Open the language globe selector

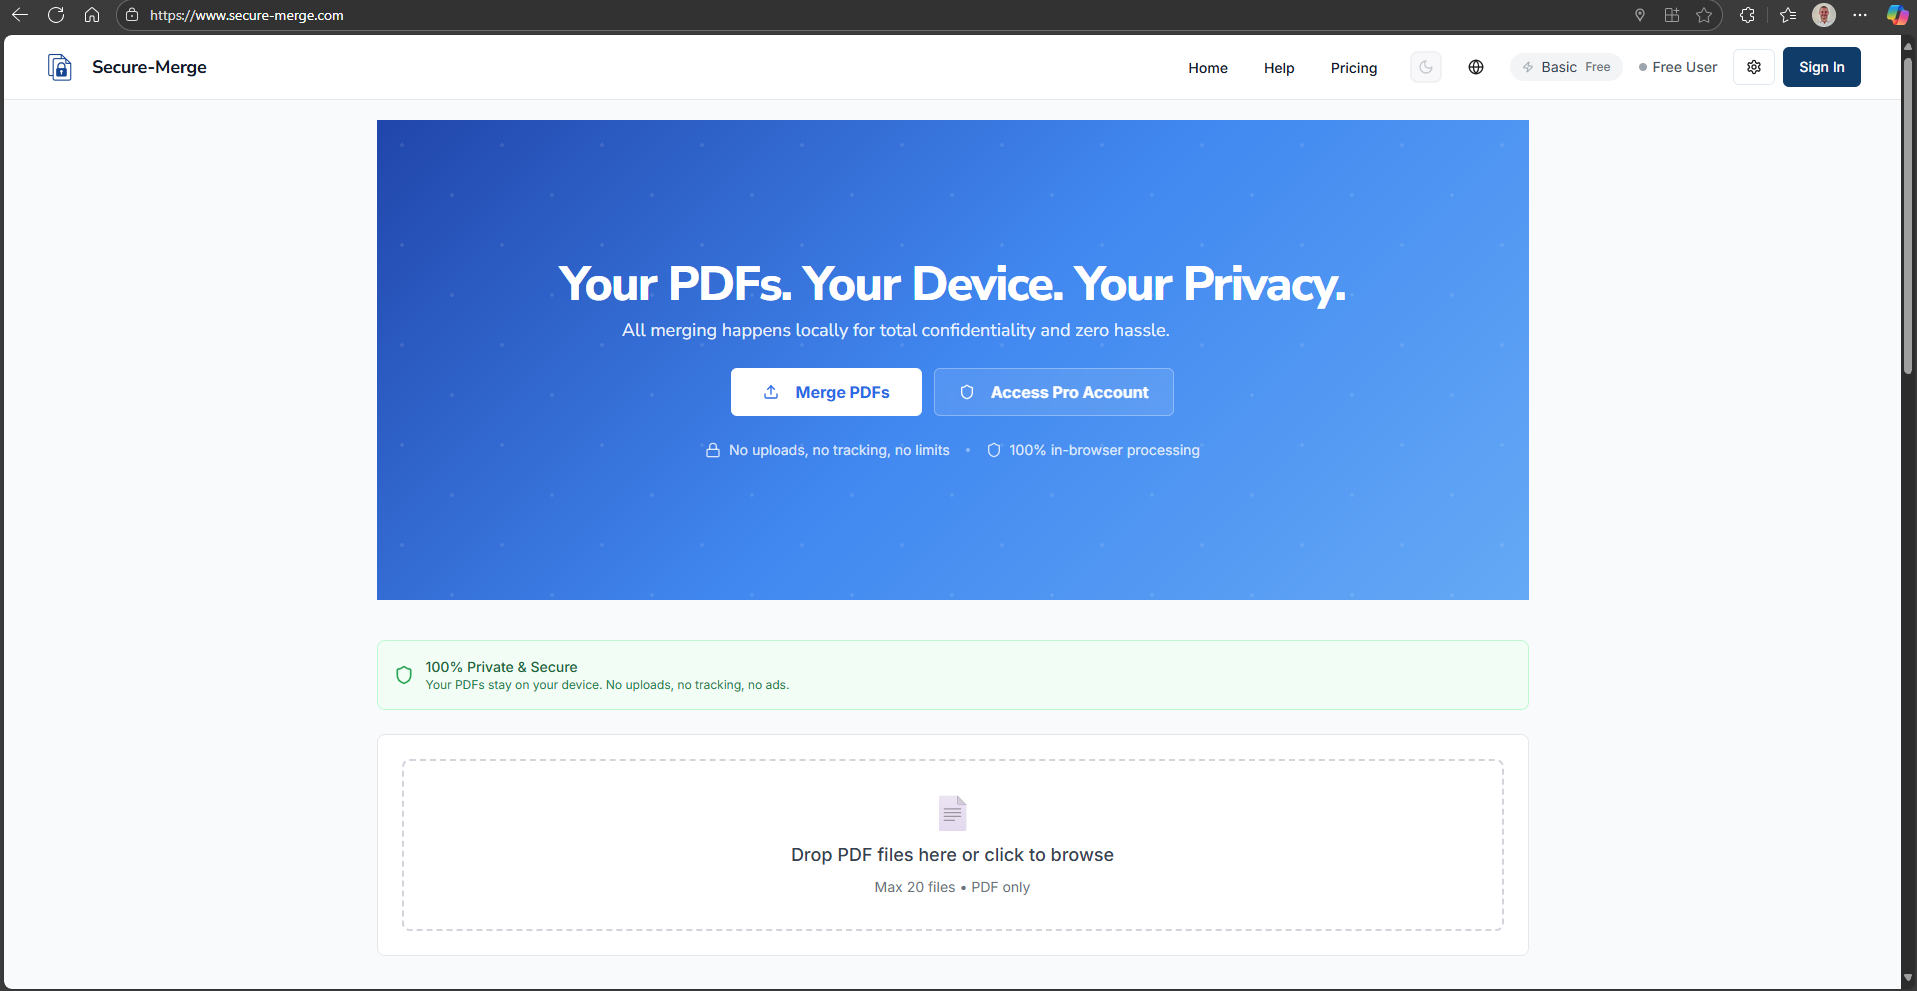point(1476,67)
